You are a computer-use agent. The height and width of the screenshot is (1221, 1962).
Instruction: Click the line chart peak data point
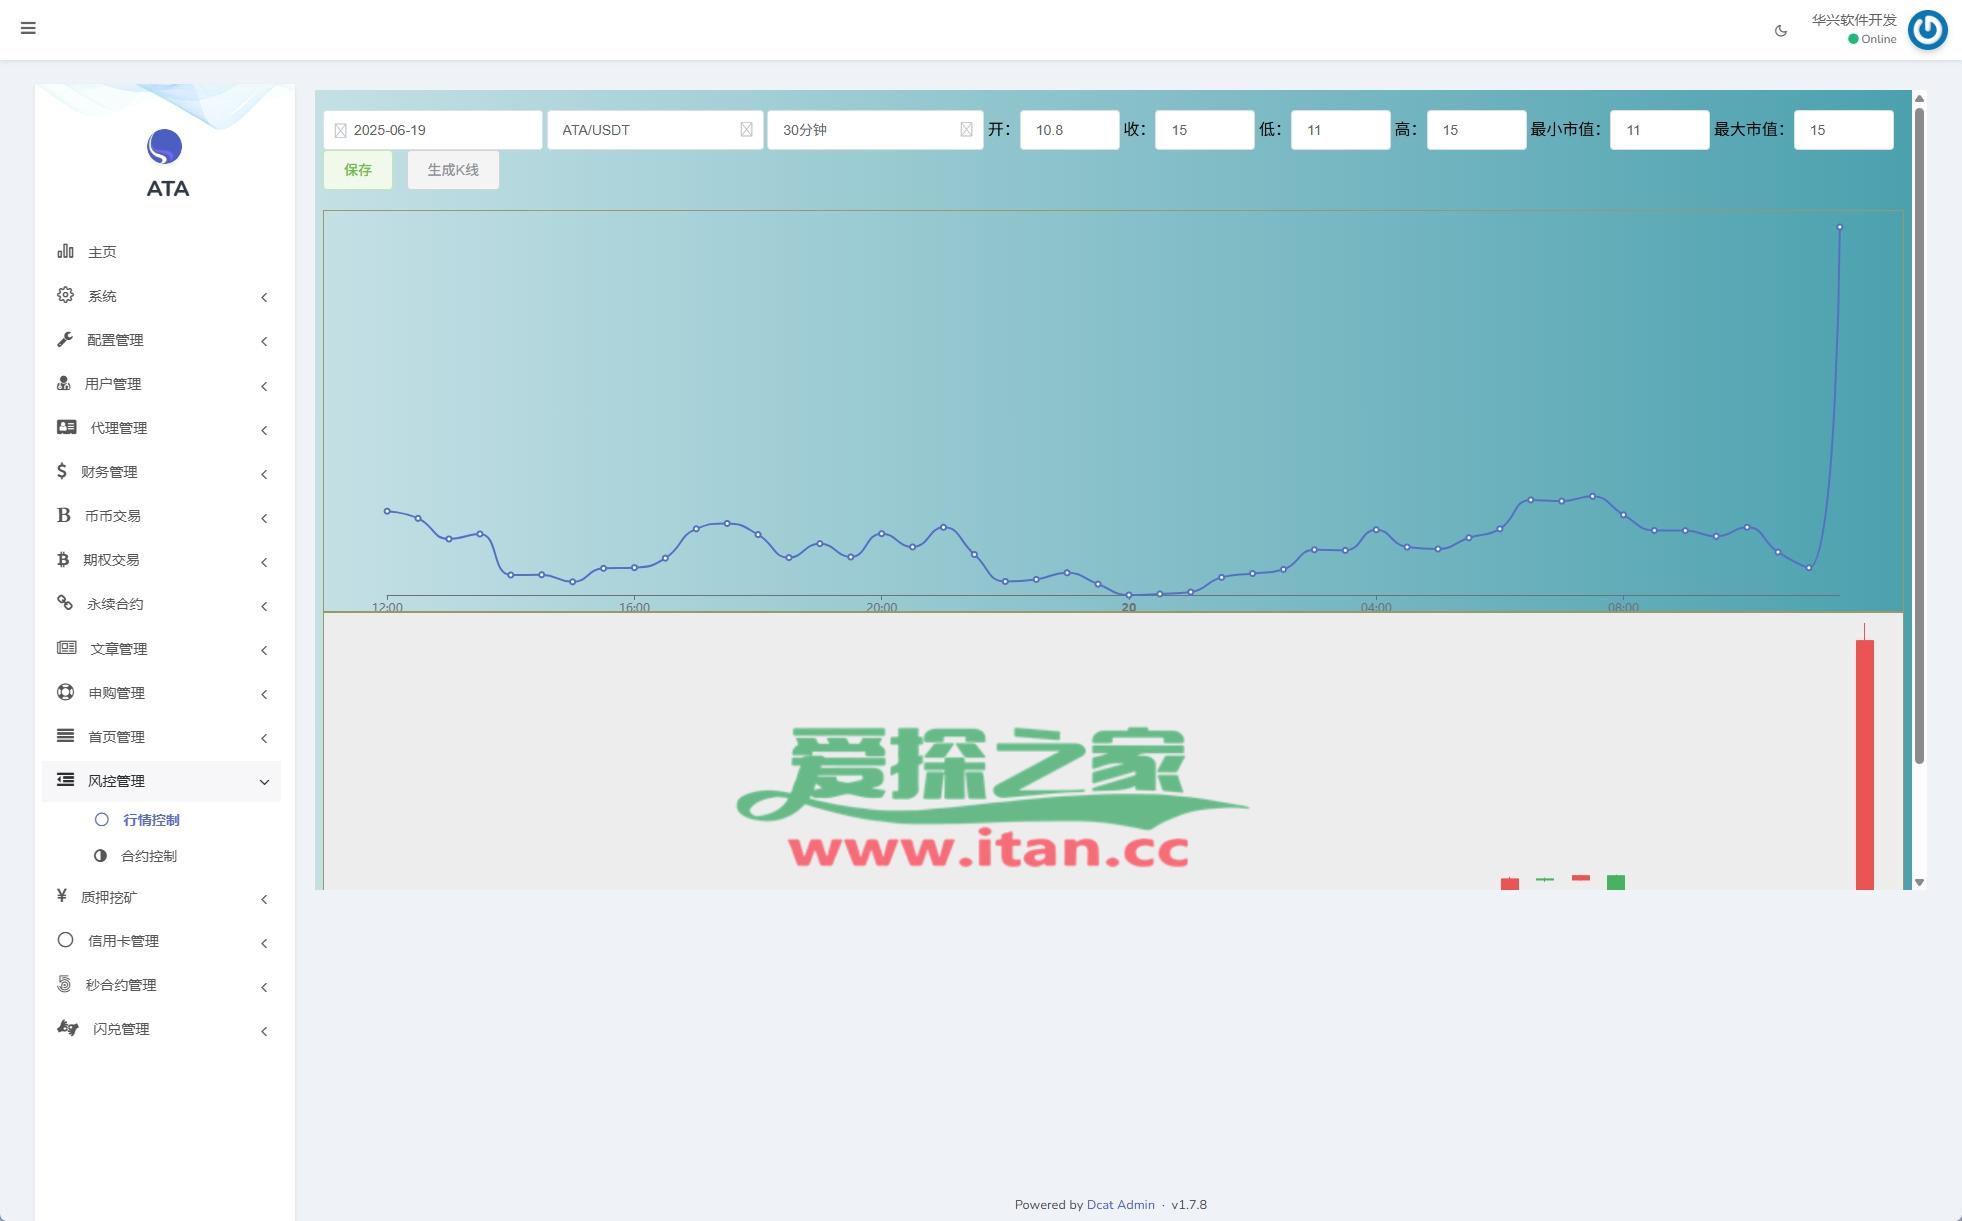1839,227
